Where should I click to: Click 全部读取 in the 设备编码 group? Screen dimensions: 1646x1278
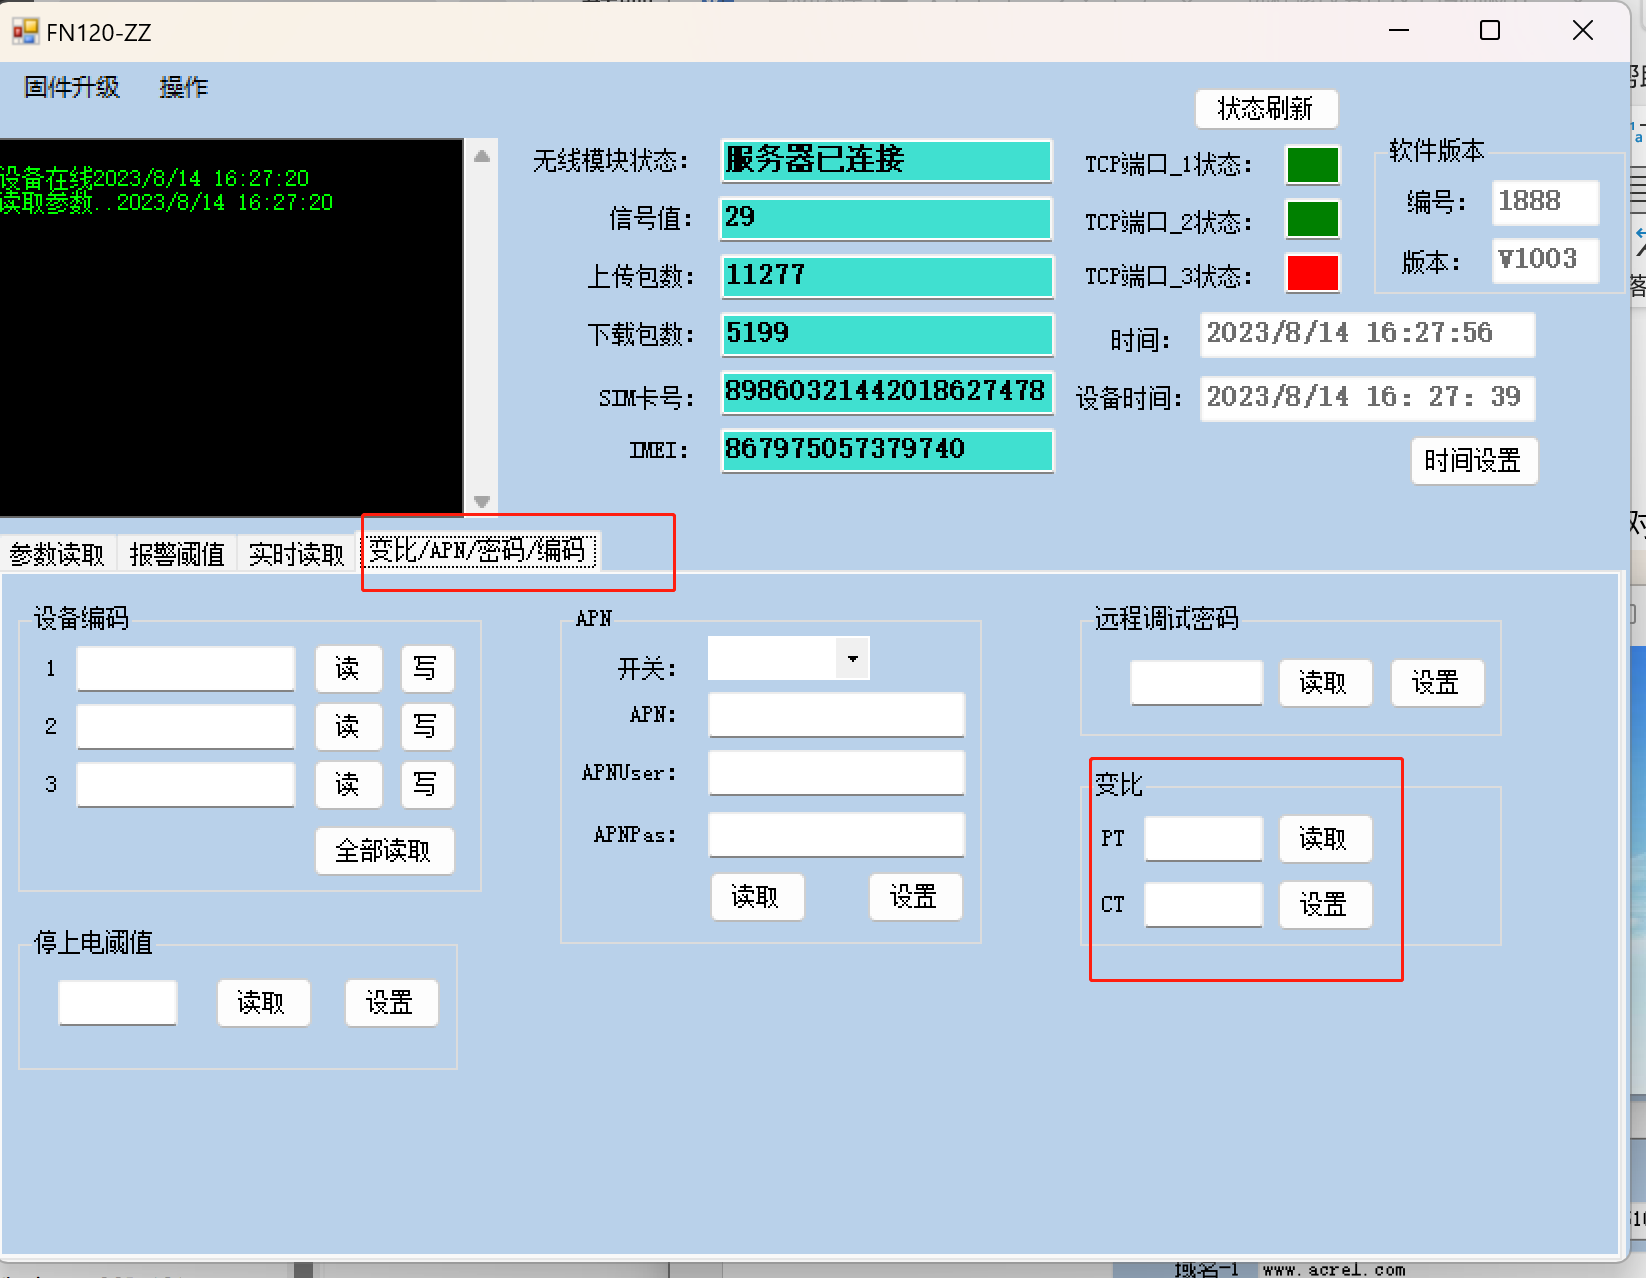tap(384, 851)
